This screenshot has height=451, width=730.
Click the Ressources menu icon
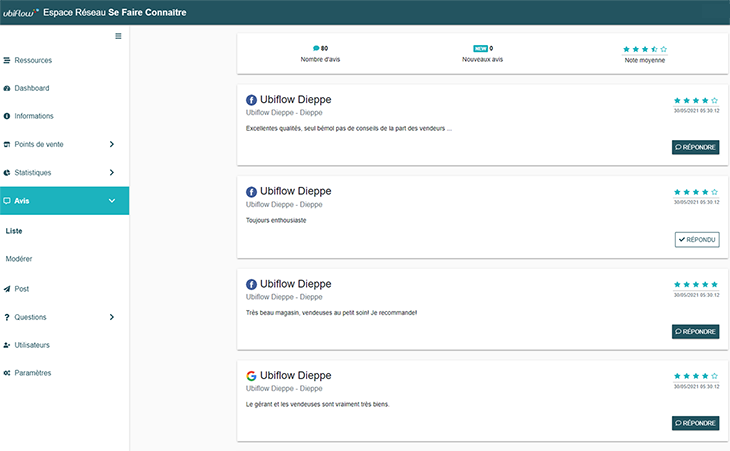7,60
